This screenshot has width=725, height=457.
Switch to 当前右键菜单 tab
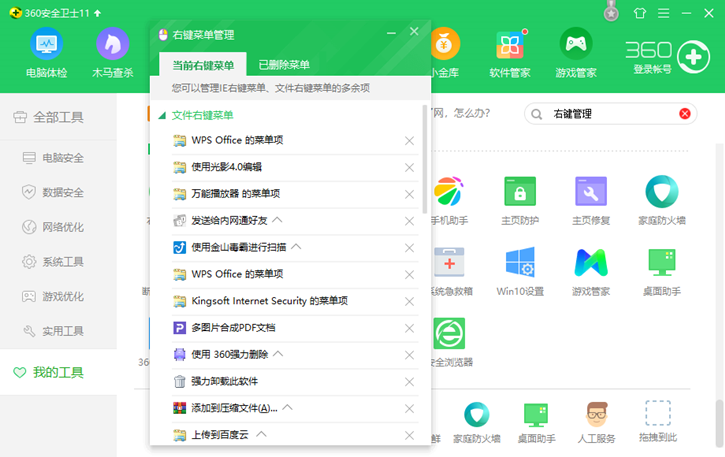pos(203,65)
